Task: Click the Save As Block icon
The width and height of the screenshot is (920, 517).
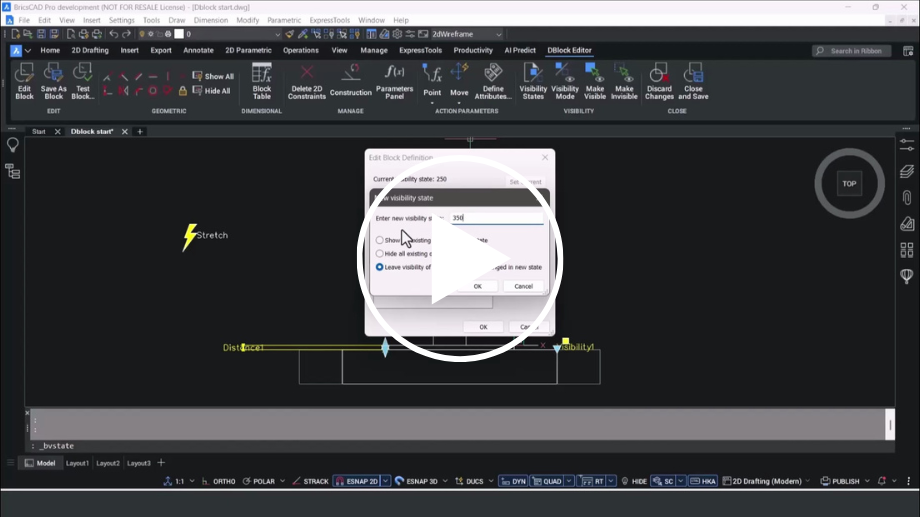Action: (x=53, y=81)
